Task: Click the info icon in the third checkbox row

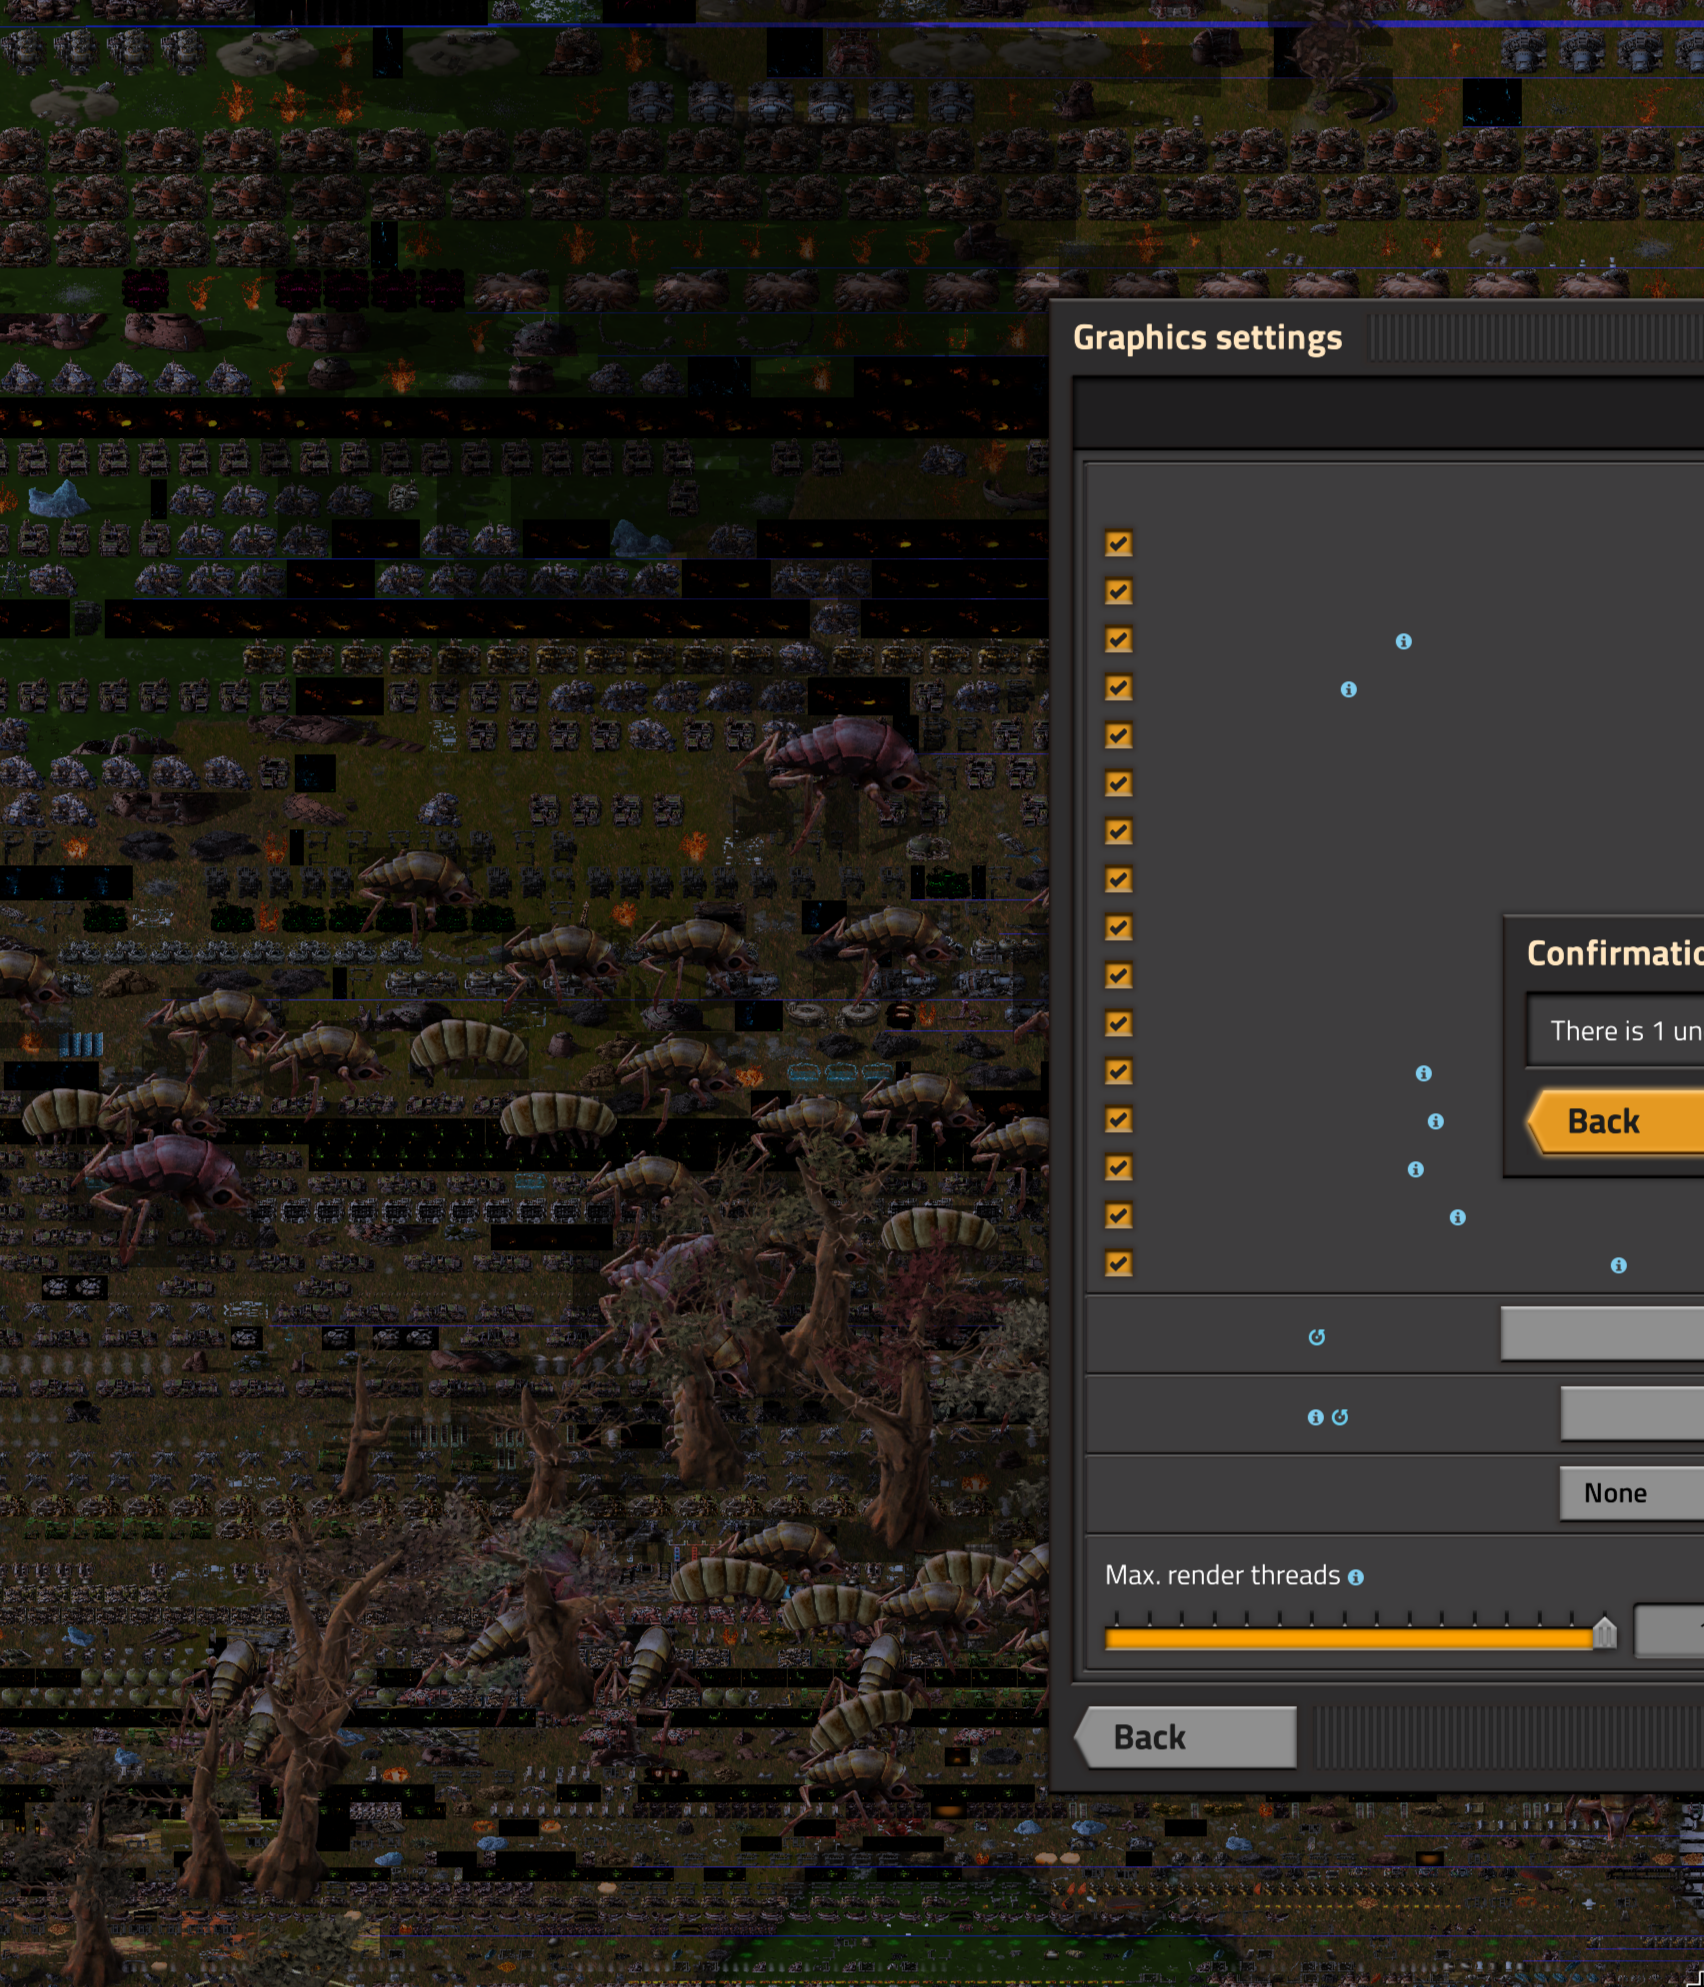Action: click(x=1404, y=642)
